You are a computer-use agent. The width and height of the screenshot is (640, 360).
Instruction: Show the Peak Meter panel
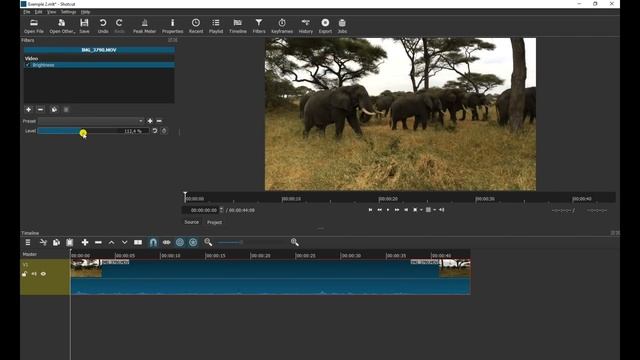coord(144,26)
